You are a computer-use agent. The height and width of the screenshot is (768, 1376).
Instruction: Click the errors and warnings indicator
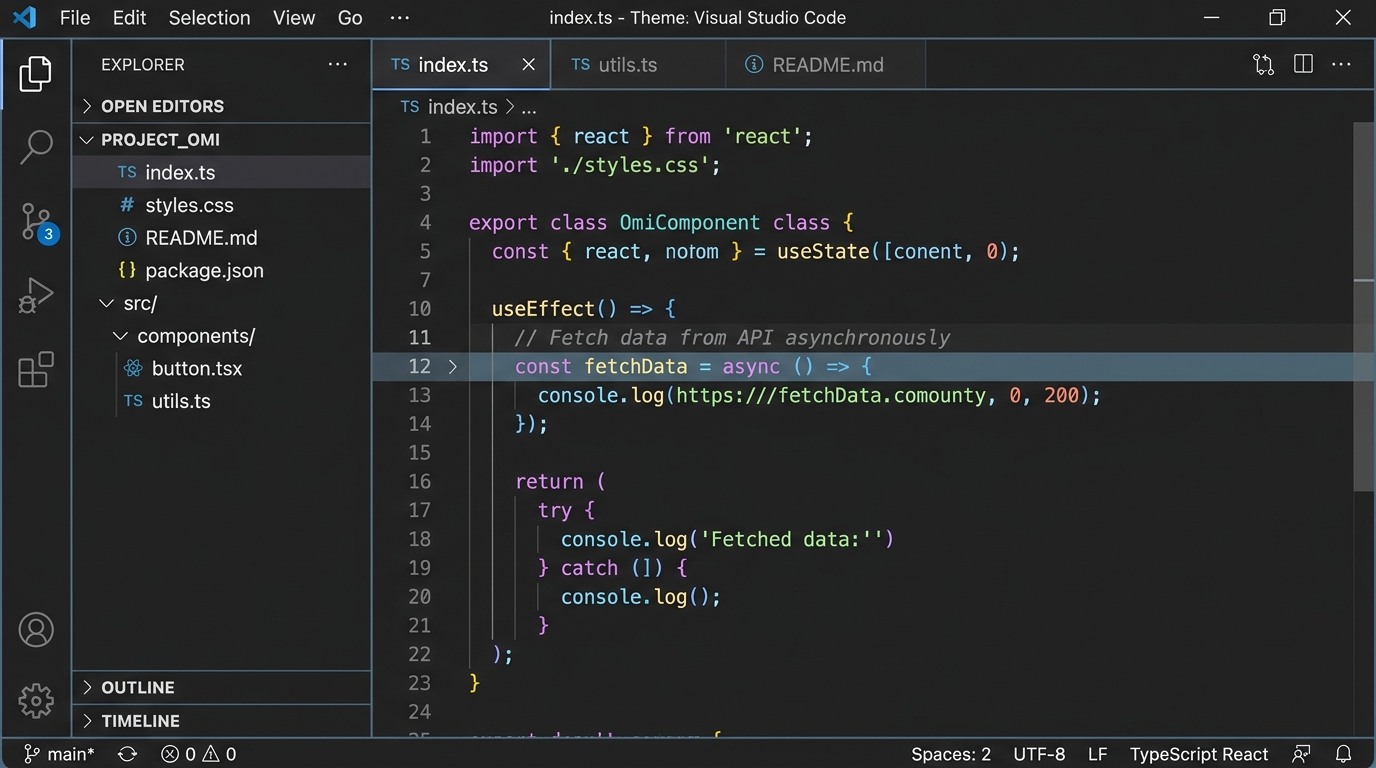[x=198, y=754]
